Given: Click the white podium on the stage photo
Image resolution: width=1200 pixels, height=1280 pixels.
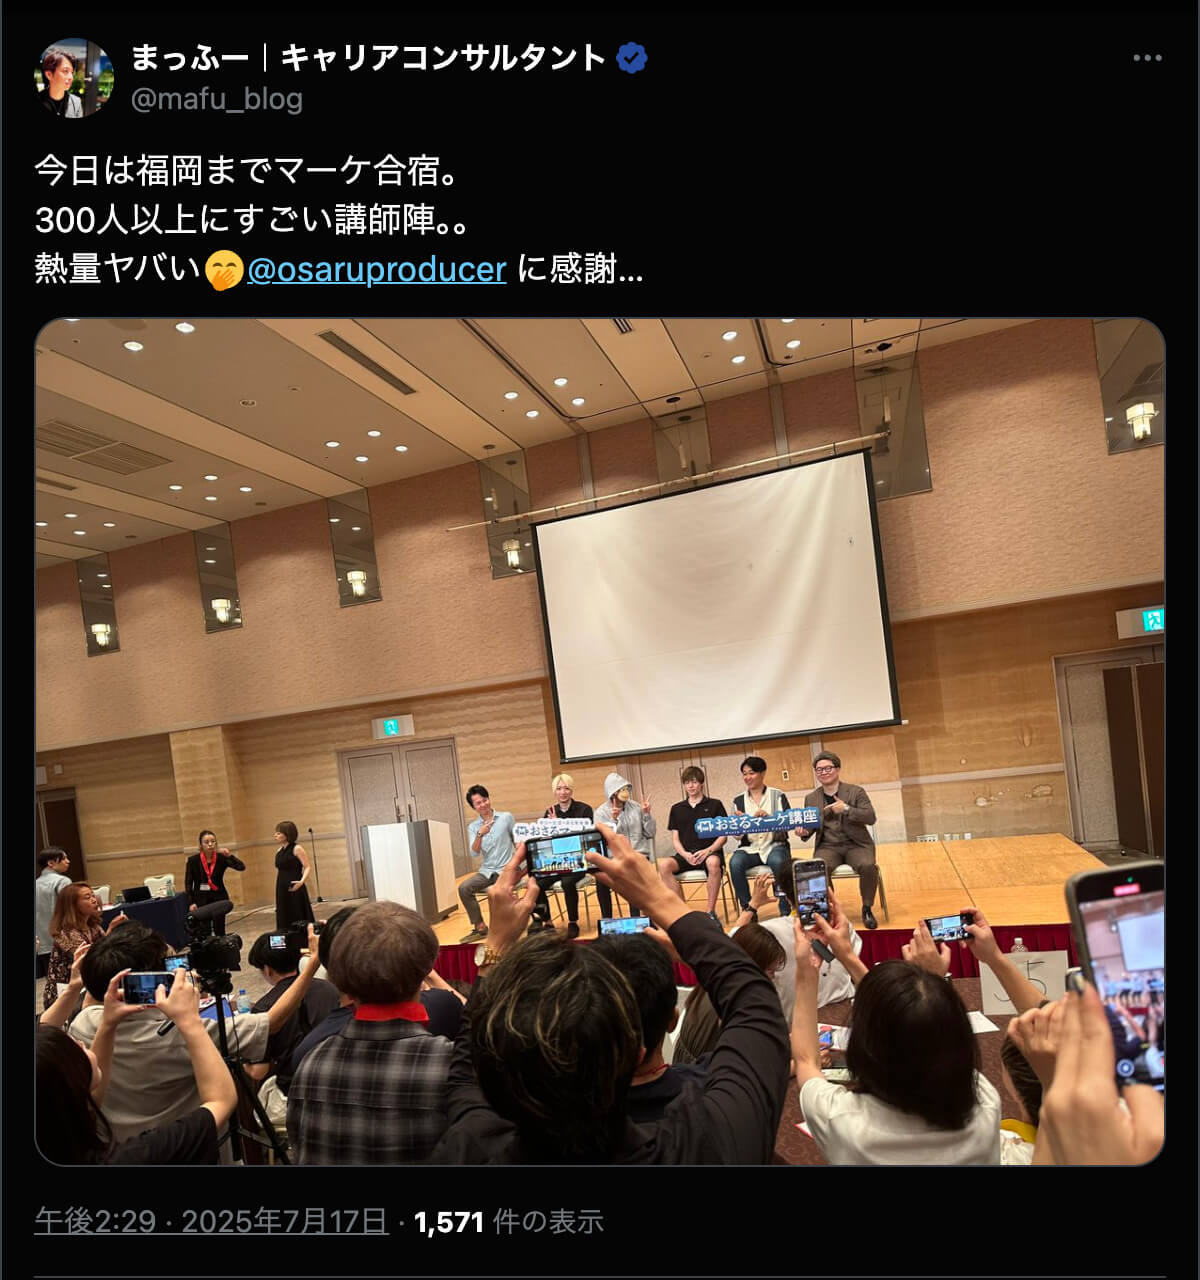Looking at the screenshot, I should point(408,868).
